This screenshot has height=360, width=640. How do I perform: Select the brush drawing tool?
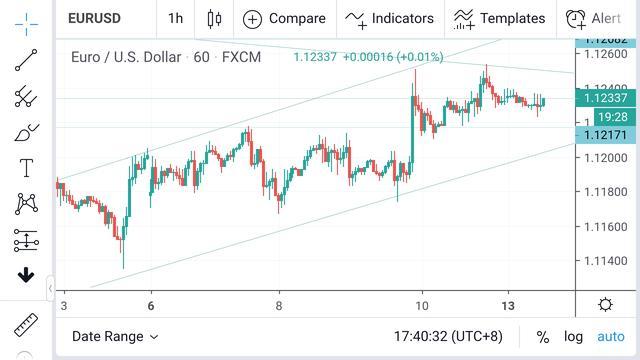coord(27,132)
